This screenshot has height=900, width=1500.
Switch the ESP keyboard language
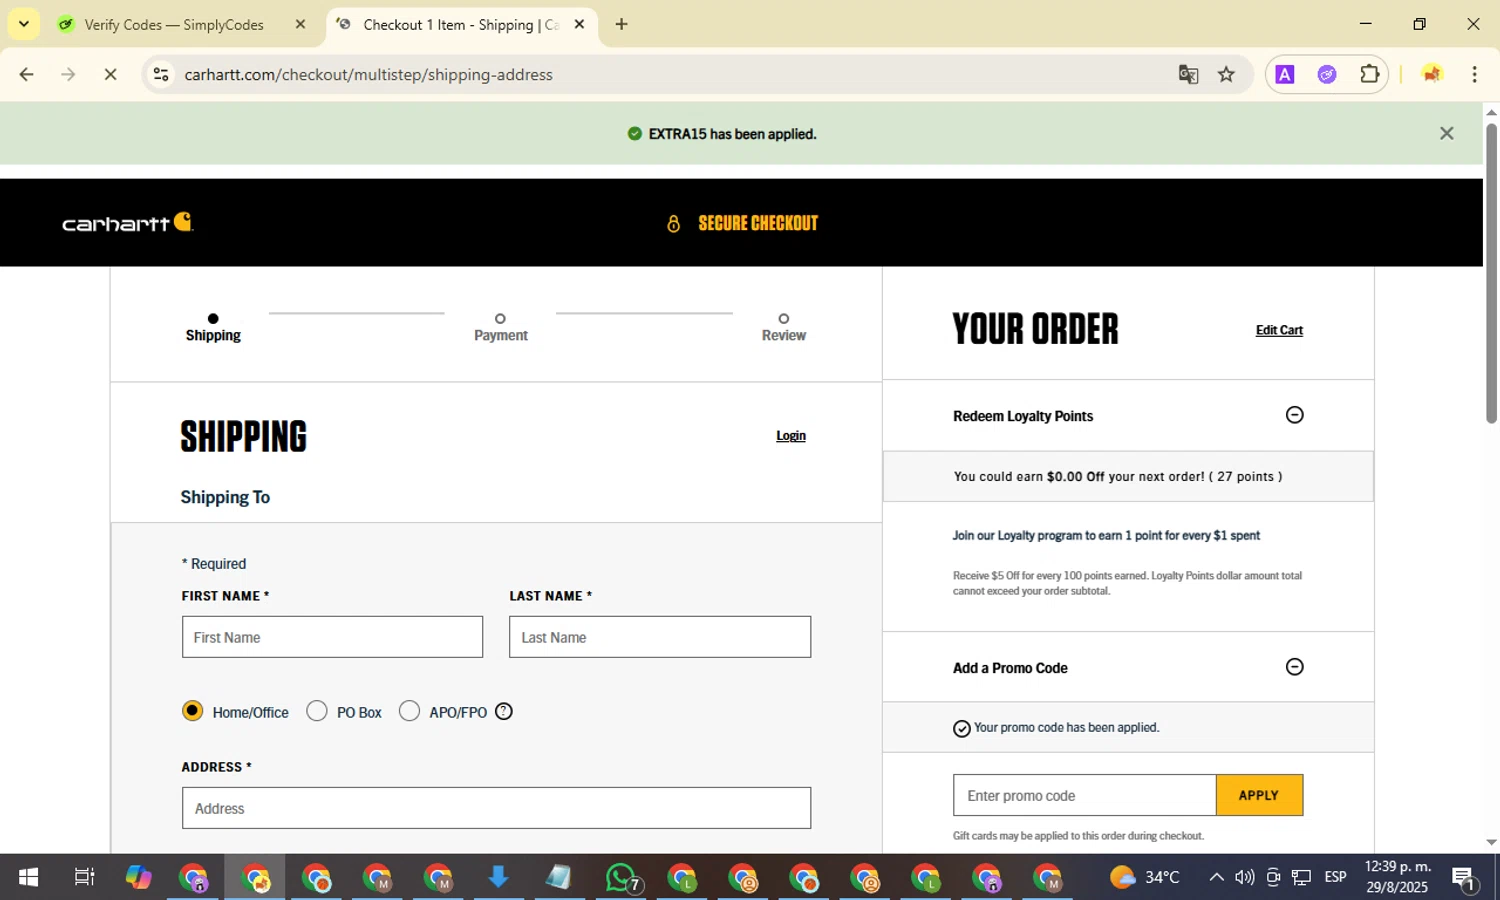coord(1335,878)
